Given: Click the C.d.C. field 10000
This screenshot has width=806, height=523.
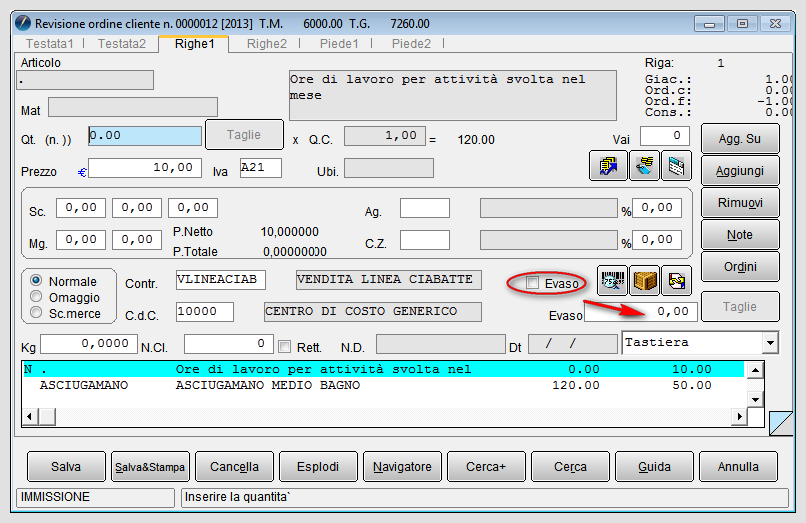Looking at the screenshot, I should click(205, 312).
